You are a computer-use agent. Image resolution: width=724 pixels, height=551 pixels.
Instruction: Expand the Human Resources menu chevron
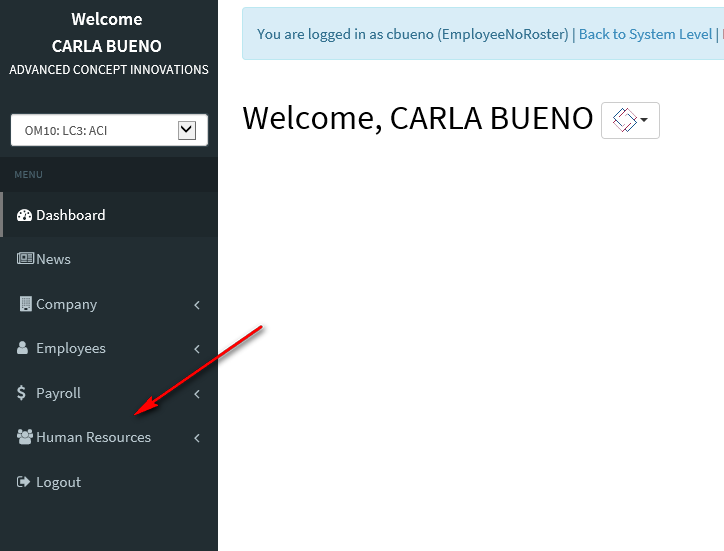coord(197,438)
